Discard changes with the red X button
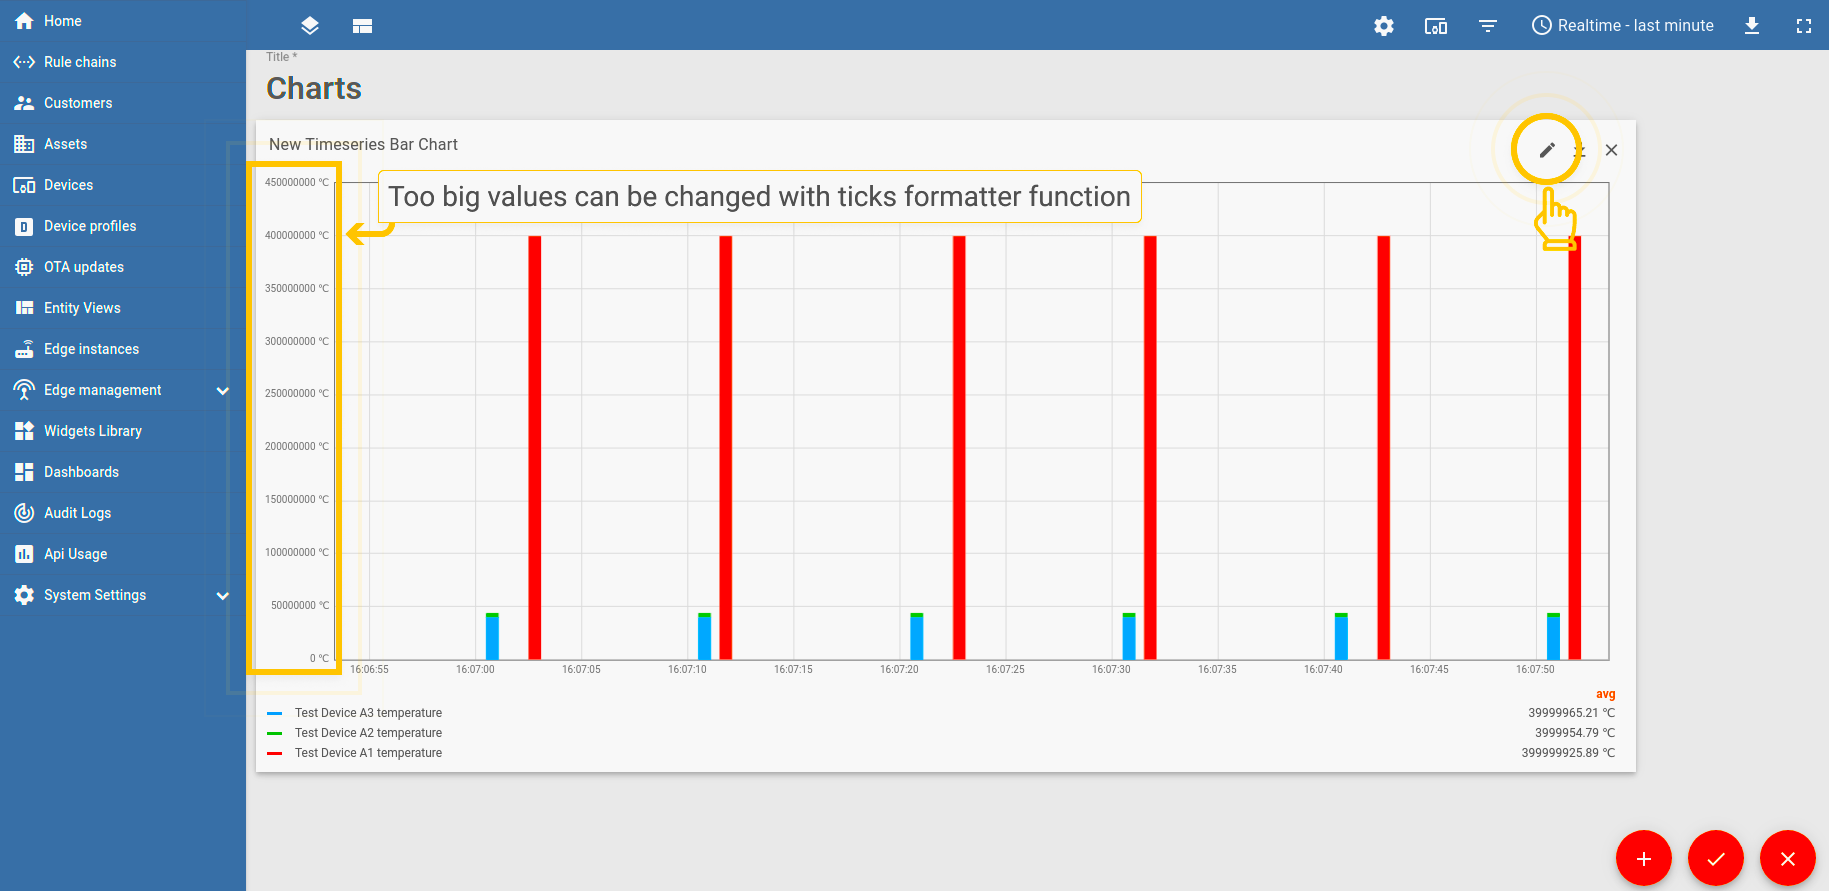 [x=1788, y=858]
